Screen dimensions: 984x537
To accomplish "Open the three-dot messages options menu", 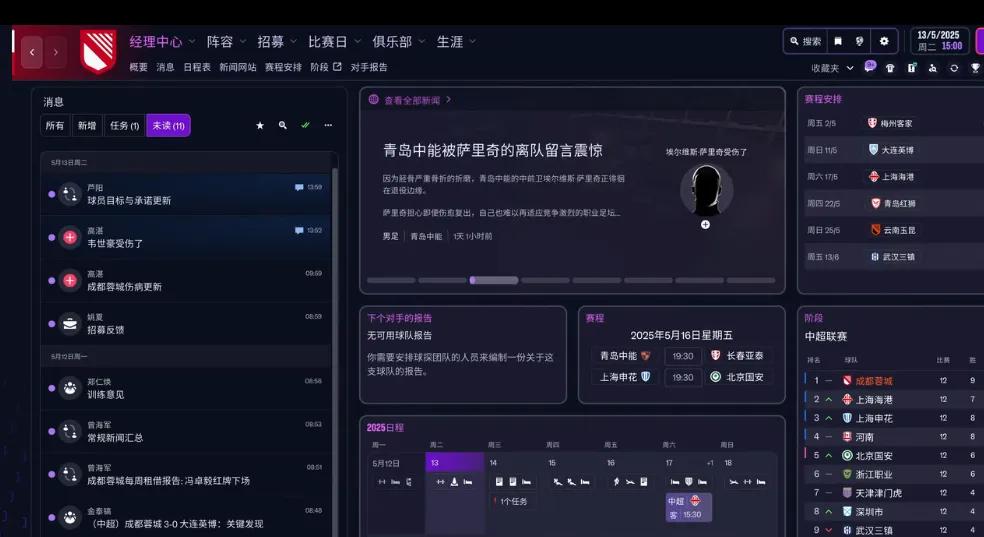I will [x=328, y=125].
